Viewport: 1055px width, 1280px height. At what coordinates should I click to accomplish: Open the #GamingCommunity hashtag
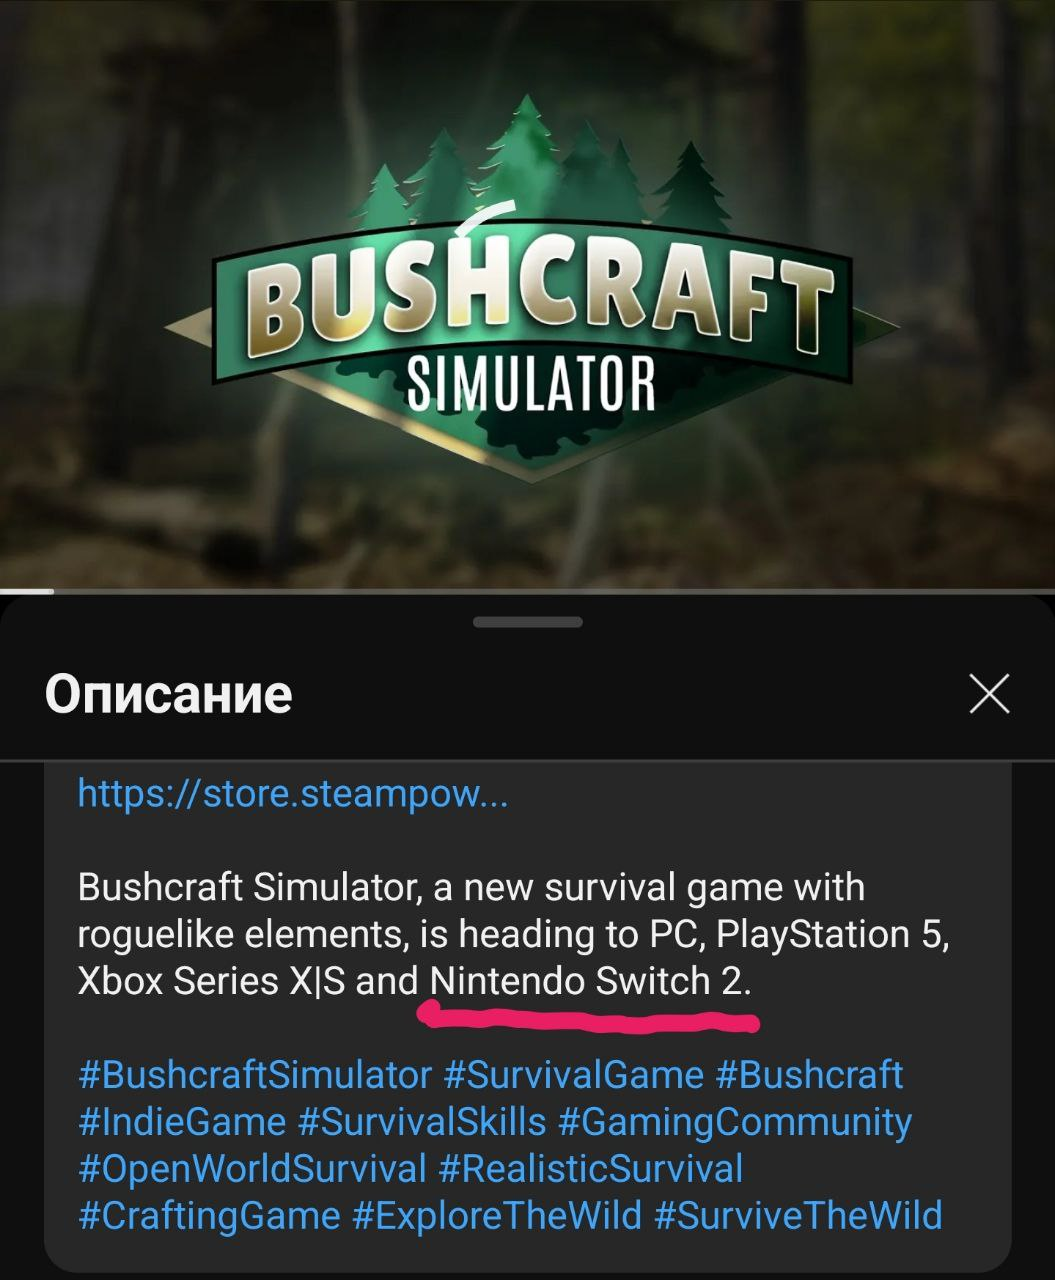[735, 1122]
